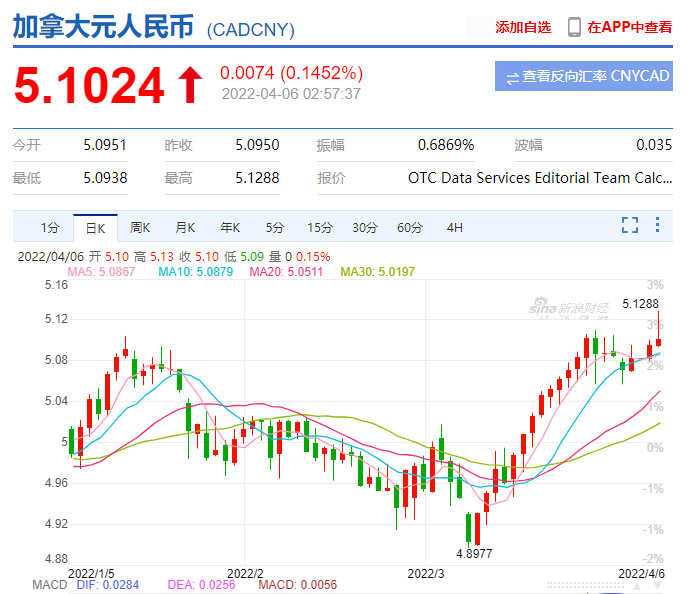This screenshot has width=696, height=594.
Task: Click the 2022/4/6 end date label
Action: 641,574
